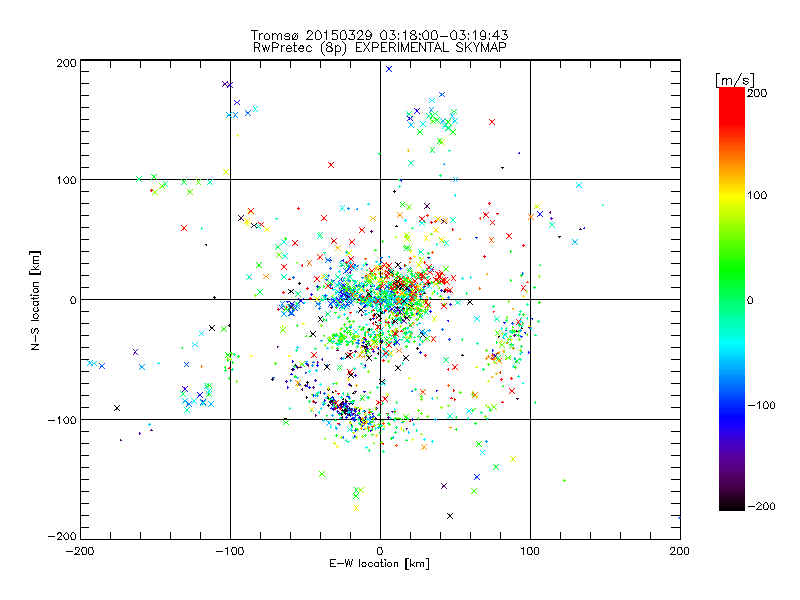The width and height of the screenshot is (800, 600).
Task: Click the plot title 'Tromsø 20150329 03:18:00-03:19:43'
Action: pos(379,35)
